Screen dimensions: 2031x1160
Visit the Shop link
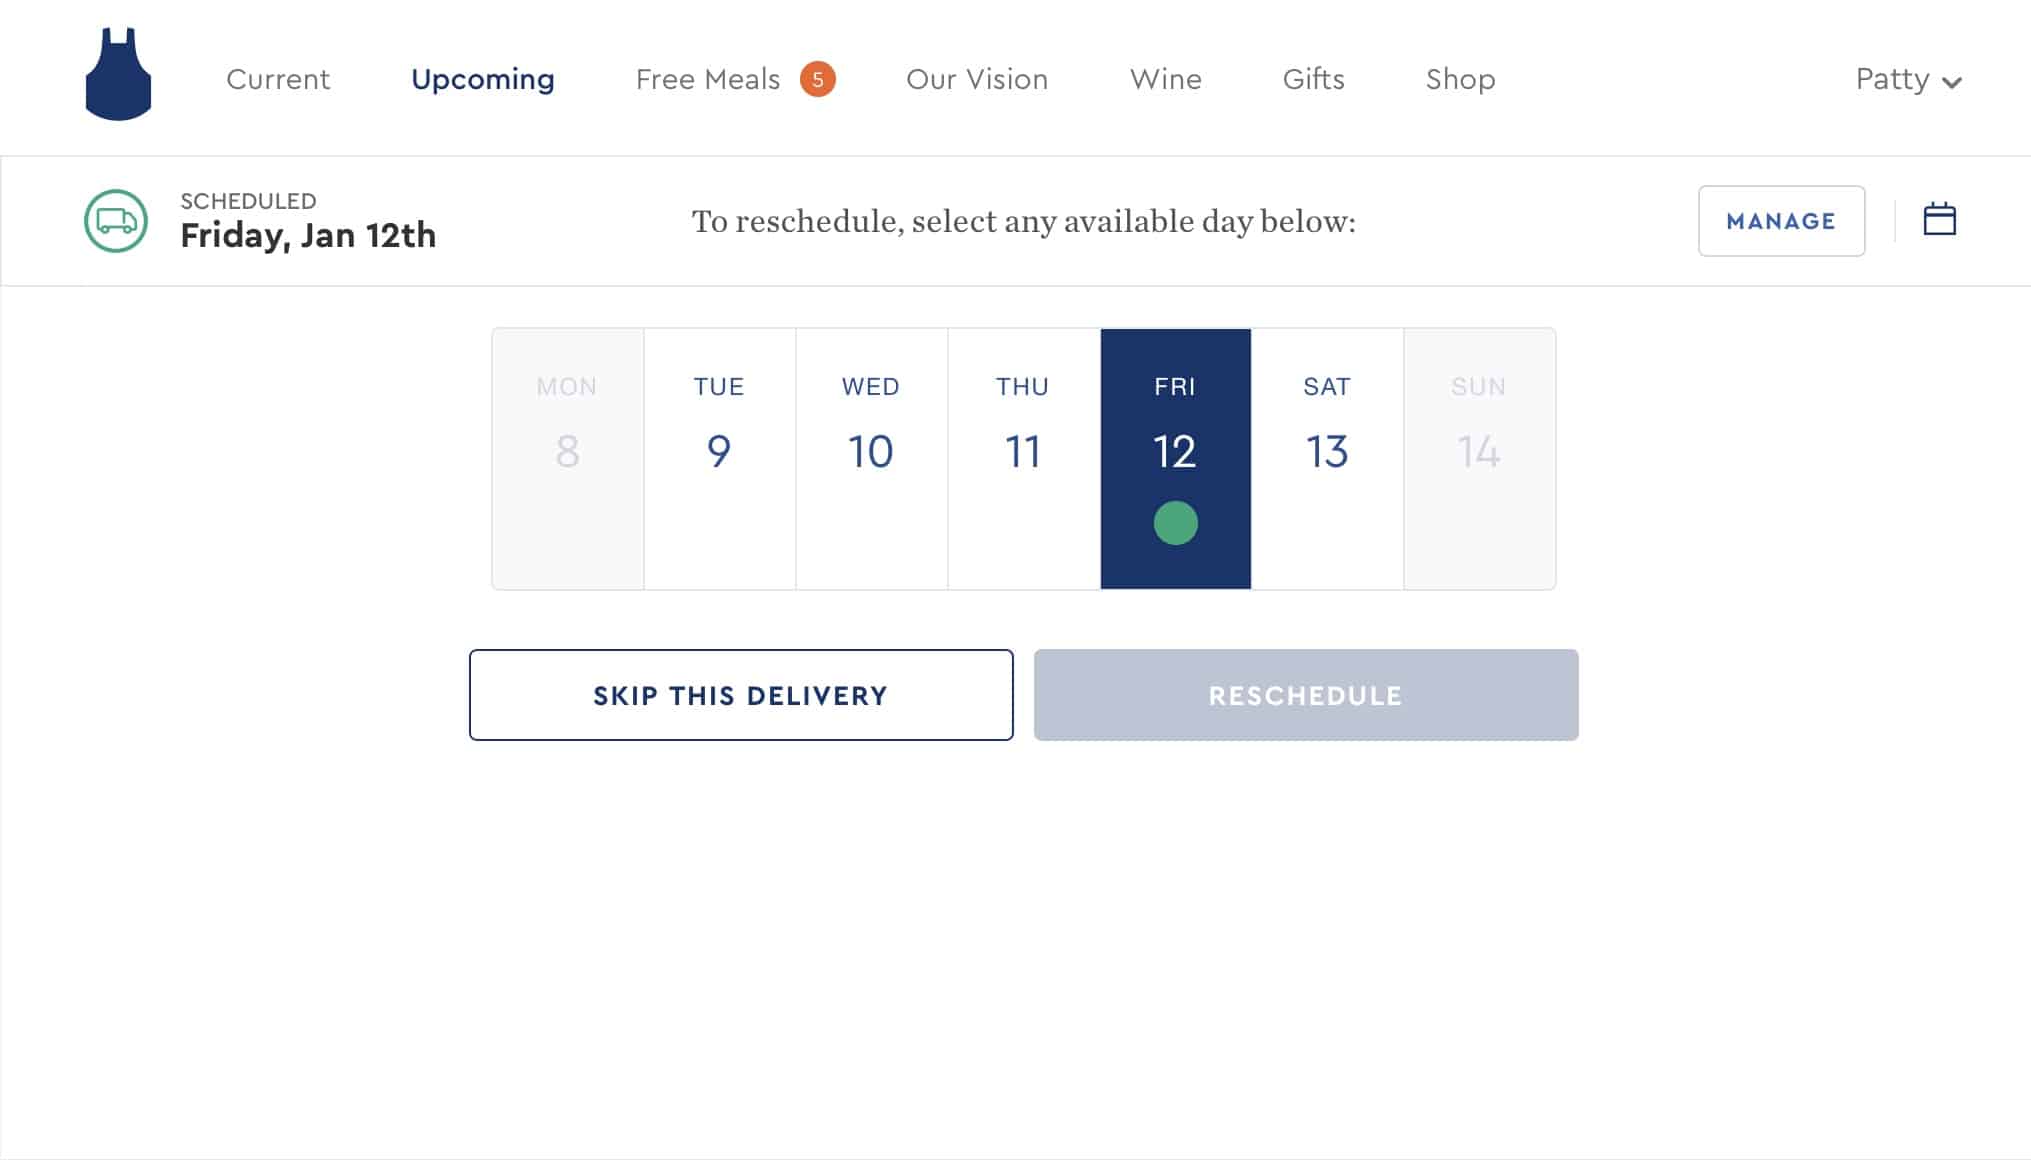[x=1460, y=80]
